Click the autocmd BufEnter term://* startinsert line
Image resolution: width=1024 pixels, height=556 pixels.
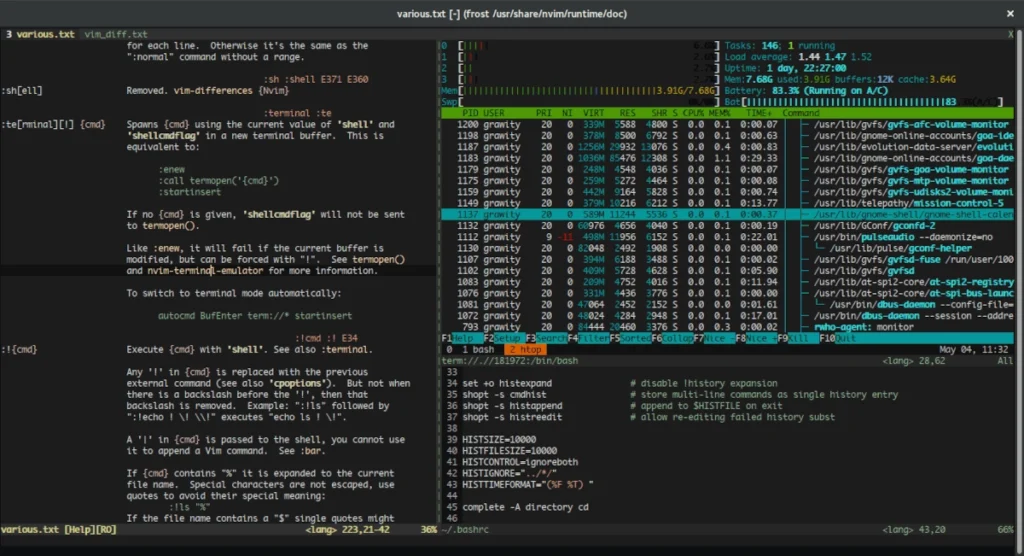(x=255, y=316)
